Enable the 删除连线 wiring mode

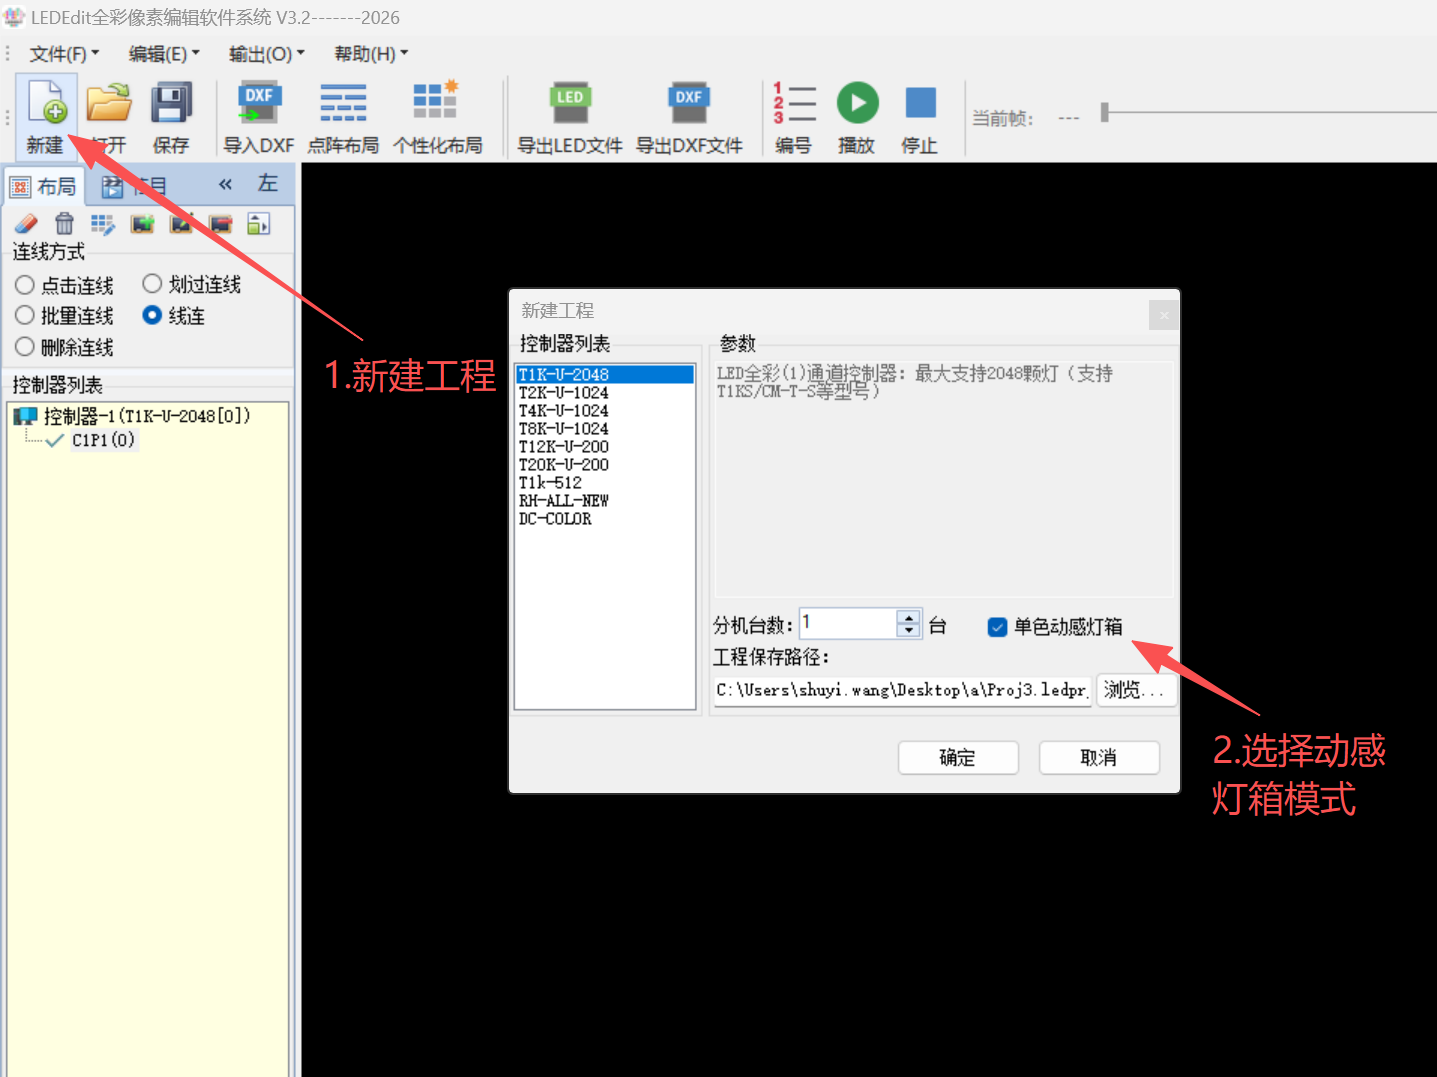[x=24, y=347]
